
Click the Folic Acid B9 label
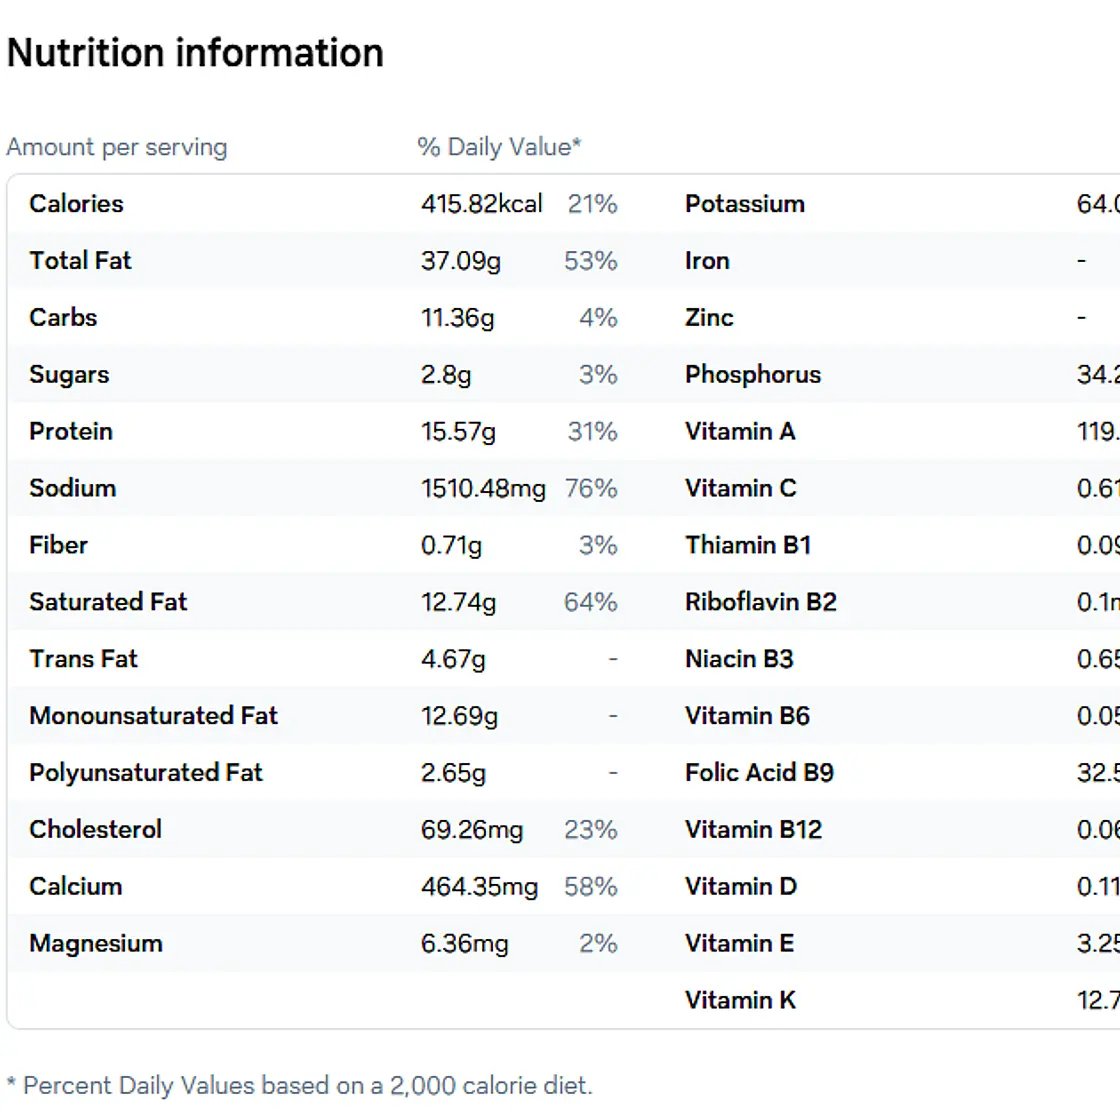pos(759,773)
